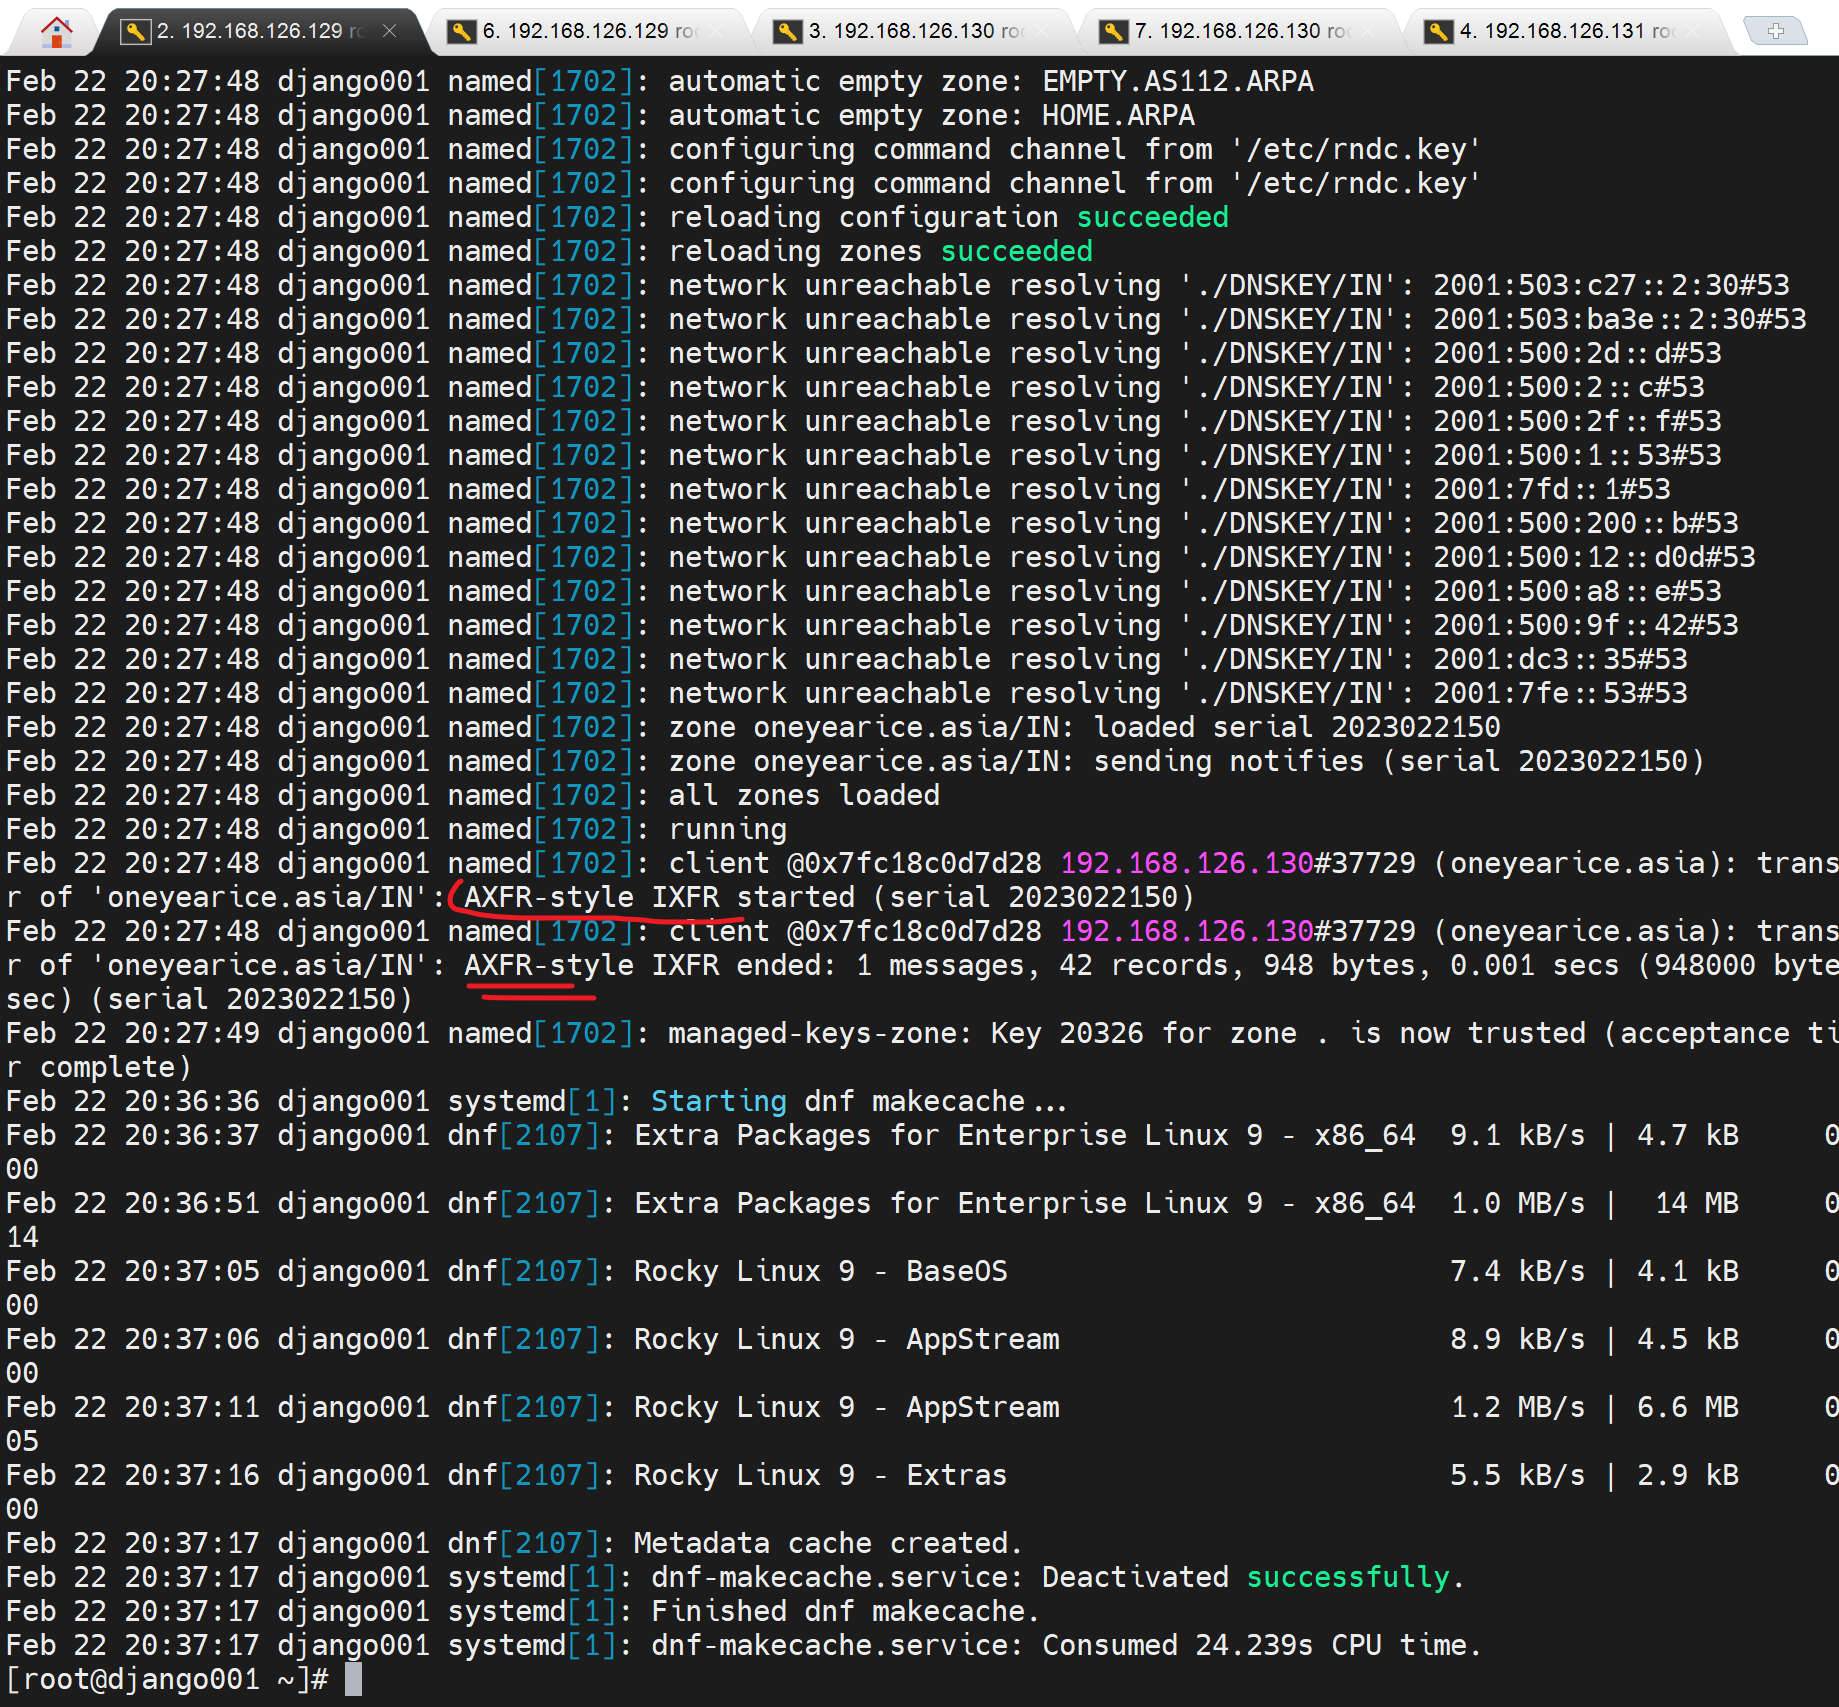1839x1707 pixels.
Task: Click timestamp 'Feb 22 20:27:49'
Action: (133, 1034)
